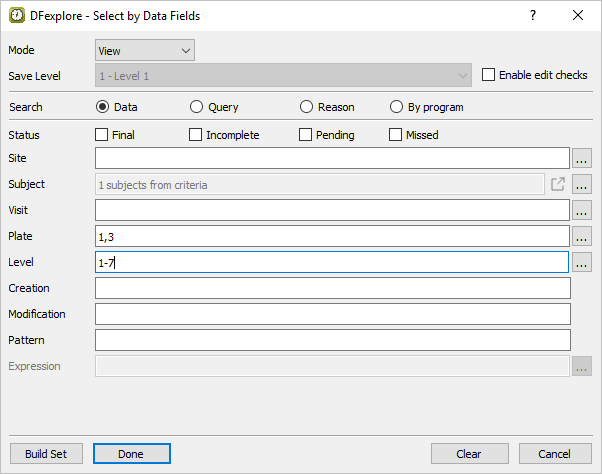Open subject list popout icon
The height and width of the screenshot is (474, 602).
pyautogui.click(x=558, y=184)
